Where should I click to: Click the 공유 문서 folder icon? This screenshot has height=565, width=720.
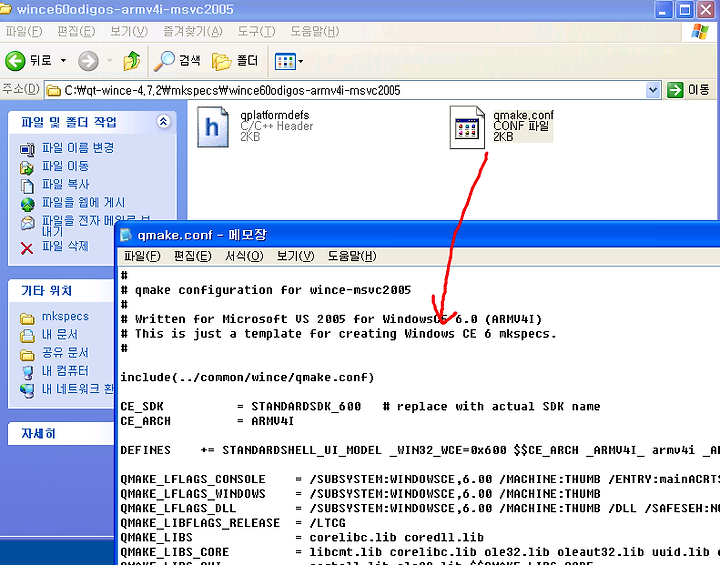click(x=27, y=355)
